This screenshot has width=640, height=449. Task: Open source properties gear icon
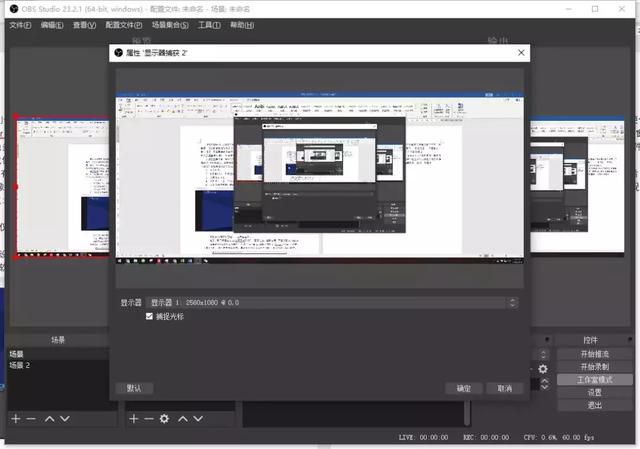tap(164, 419)
